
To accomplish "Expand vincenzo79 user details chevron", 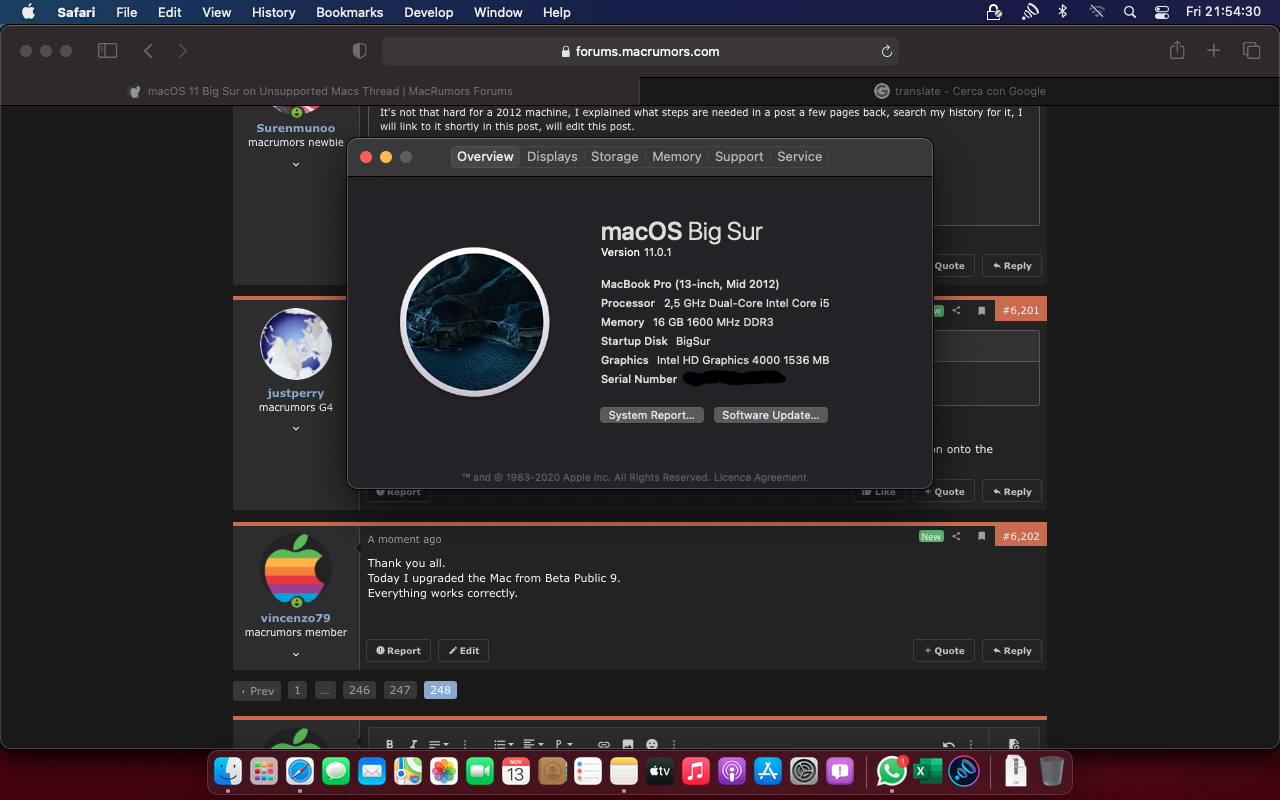I will click(x=296, y=654).
